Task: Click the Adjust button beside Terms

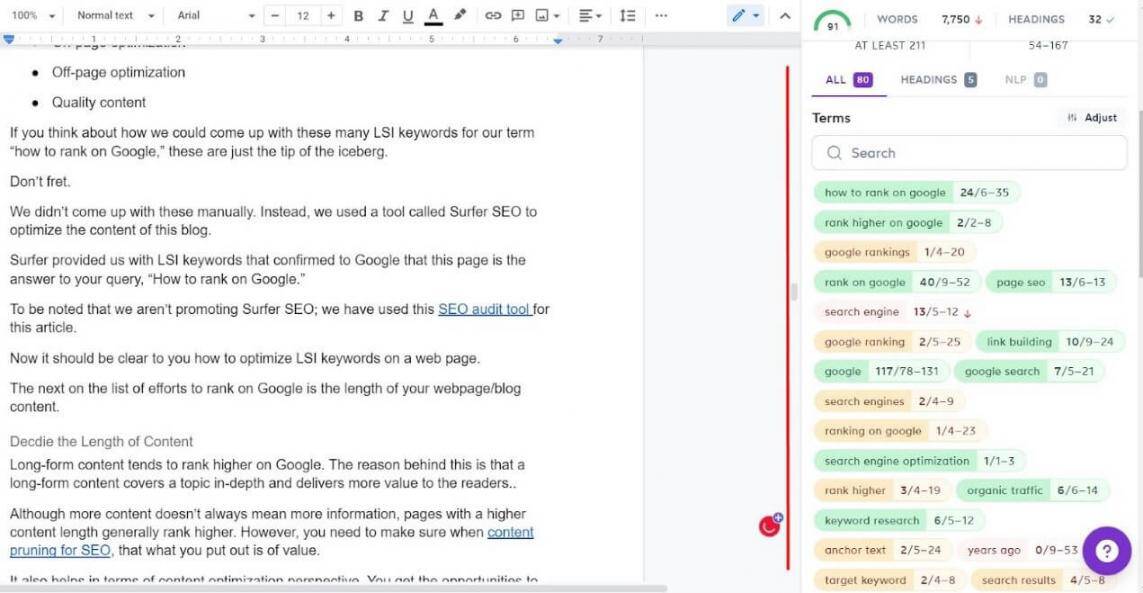Action: point(1092,118)
